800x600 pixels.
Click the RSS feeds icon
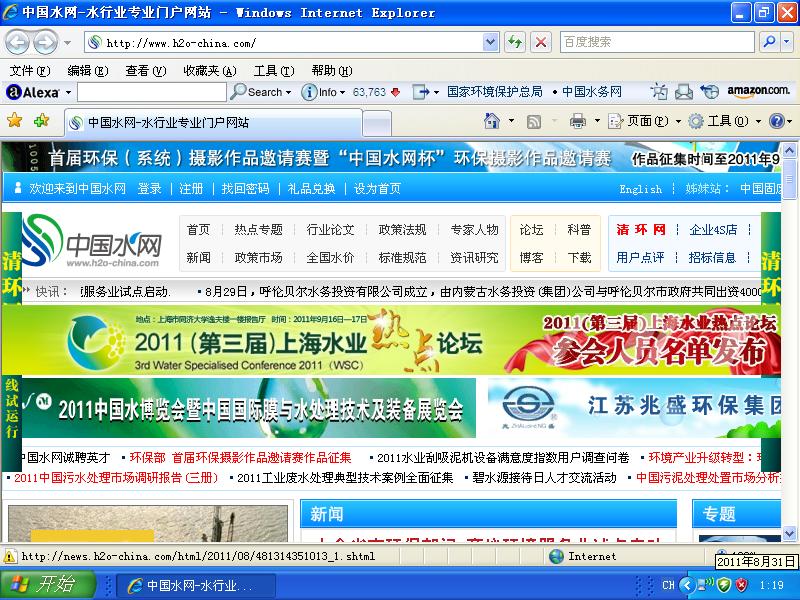tap(534, 121)
